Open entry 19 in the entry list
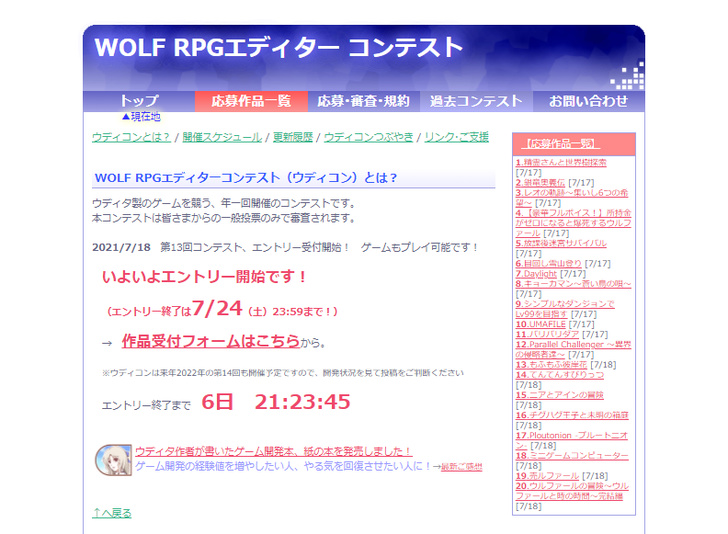Image resolution: width=728 pixels, height=534 pixels. pos(547,476)
